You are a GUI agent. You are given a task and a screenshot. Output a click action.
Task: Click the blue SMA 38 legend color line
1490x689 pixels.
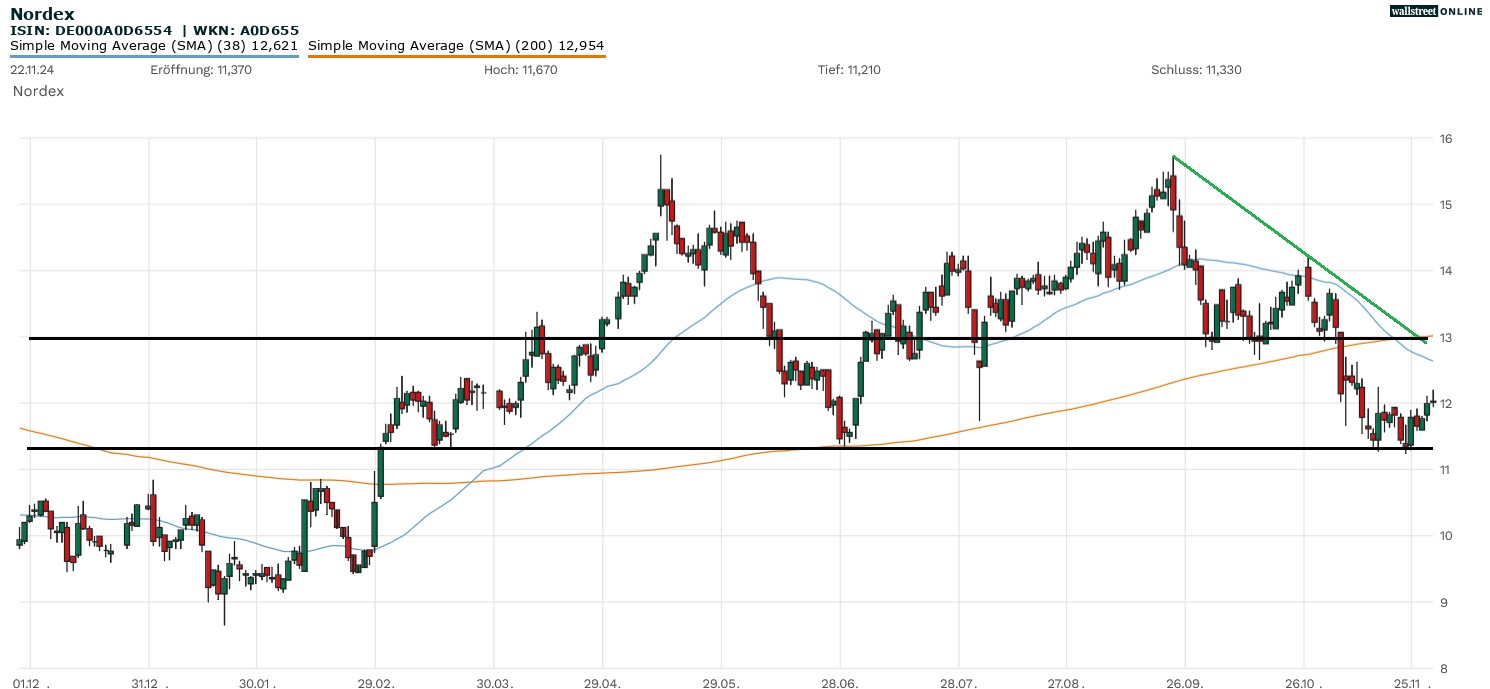[x=154, y=56]
